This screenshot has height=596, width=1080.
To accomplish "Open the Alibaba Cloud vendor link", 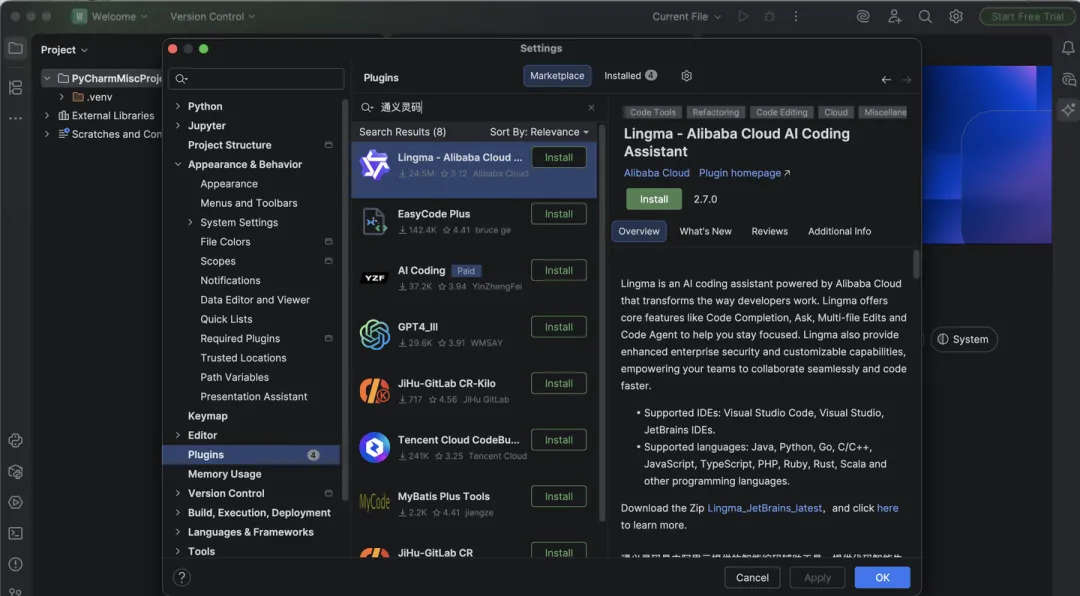I will 656,173.
